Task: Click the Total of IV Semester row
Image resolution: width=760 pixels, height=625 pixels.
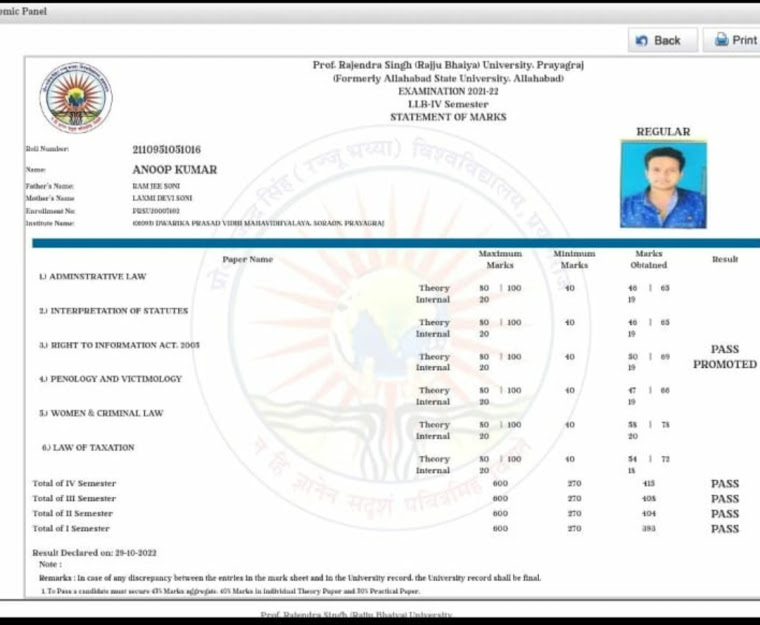Action: click(x=74, y=484)
